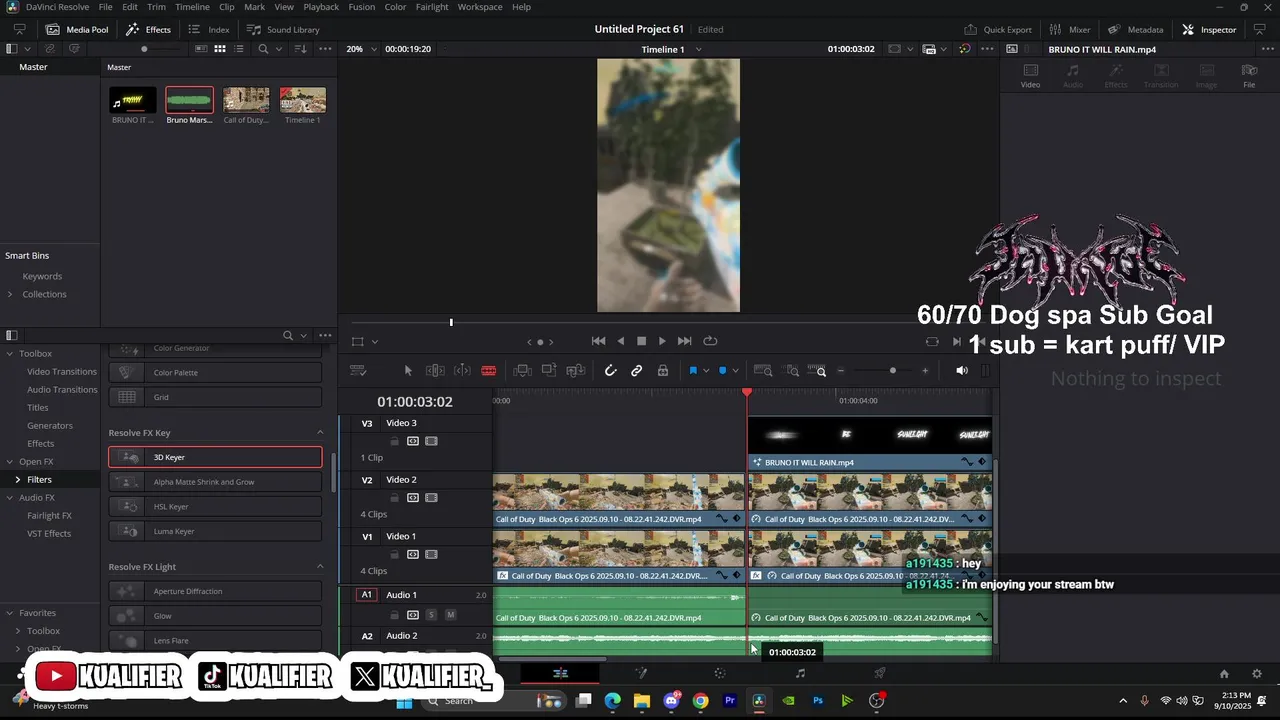This screenshot has height=720, width=1280.
Task: Toggle Auto Track Selector on Video 2
Action: pyautogui.click(x=413, y=498)
